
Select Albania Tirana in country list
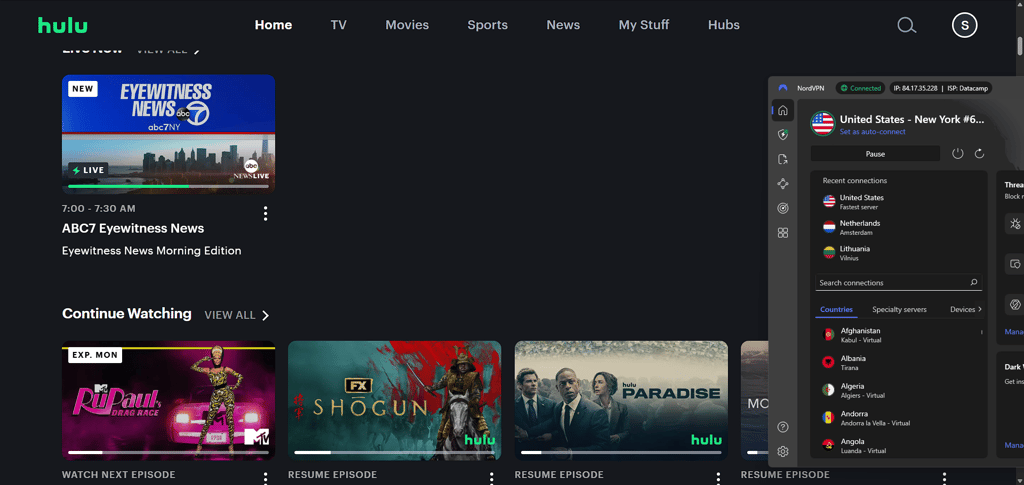pyautogui.click(x=901, y=362)
